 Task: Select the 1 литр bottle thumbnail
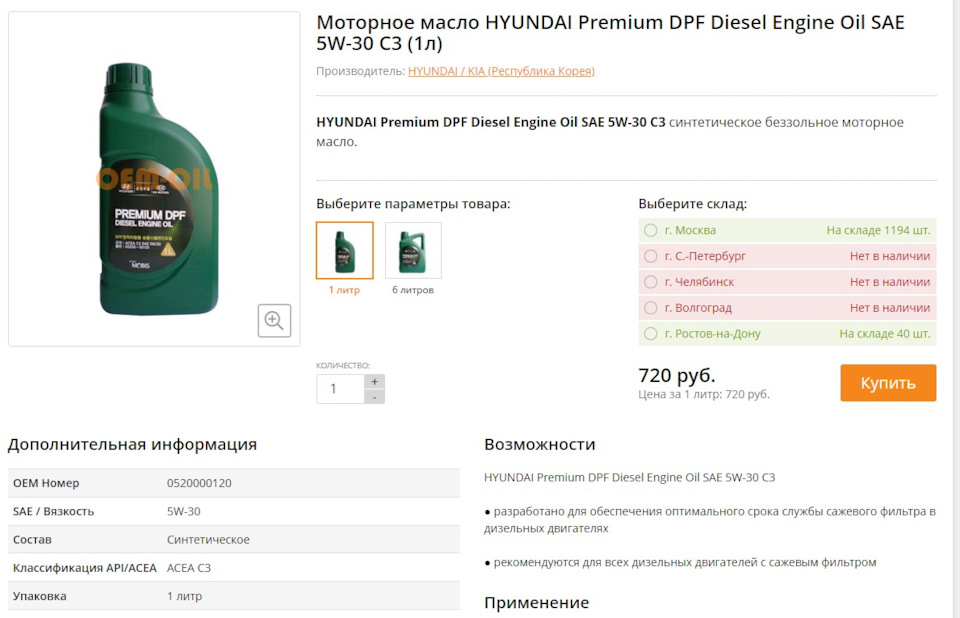point(344,250)
